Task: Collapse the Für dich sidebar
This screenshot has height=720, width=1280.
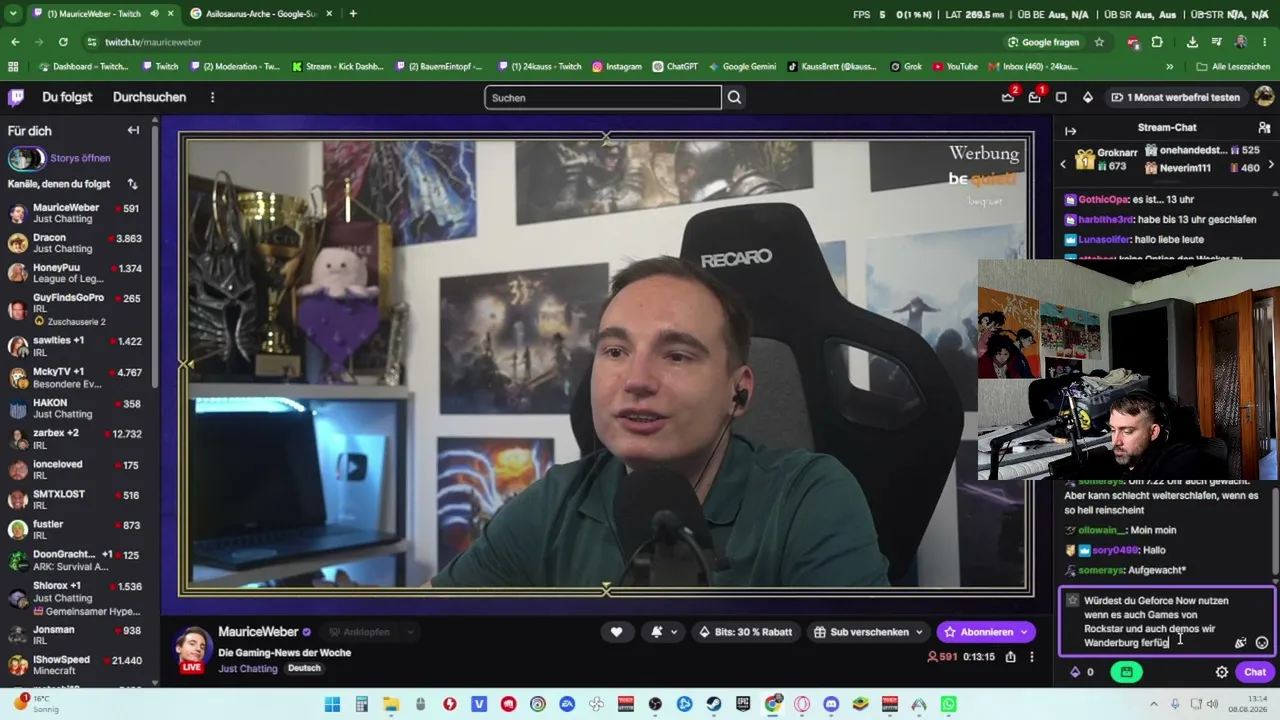Action: (x=133, y=130)
